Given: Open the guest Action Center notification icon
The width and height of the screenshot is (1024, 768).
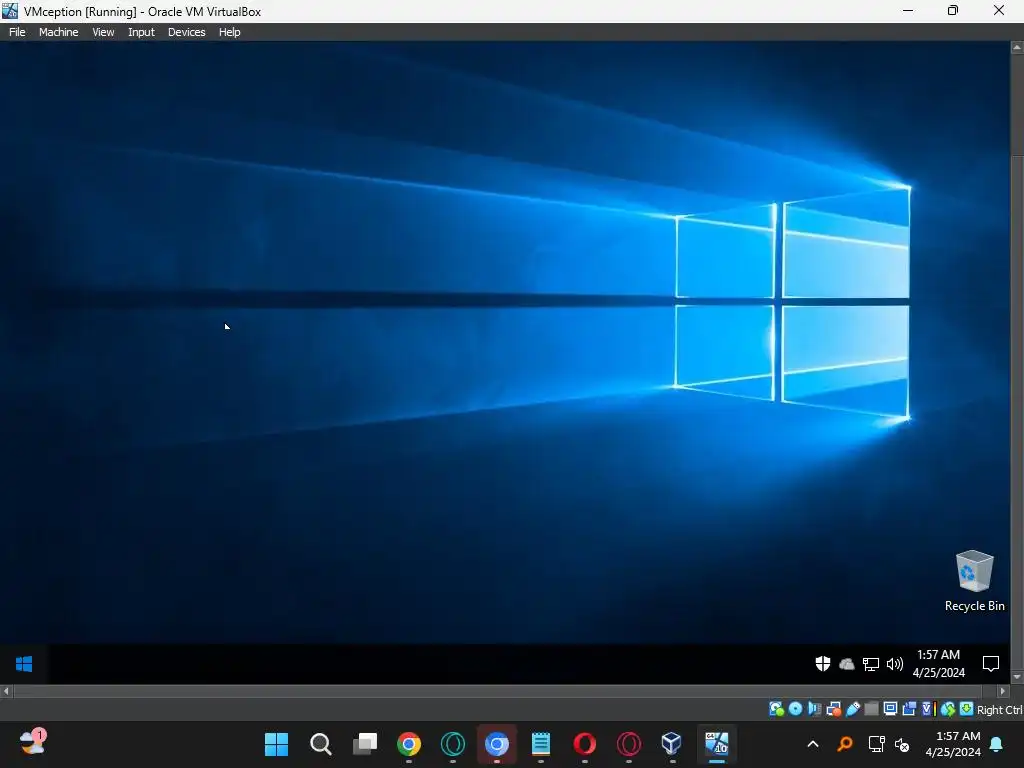Looking at the screenshot, I should [x=991, y=664].
